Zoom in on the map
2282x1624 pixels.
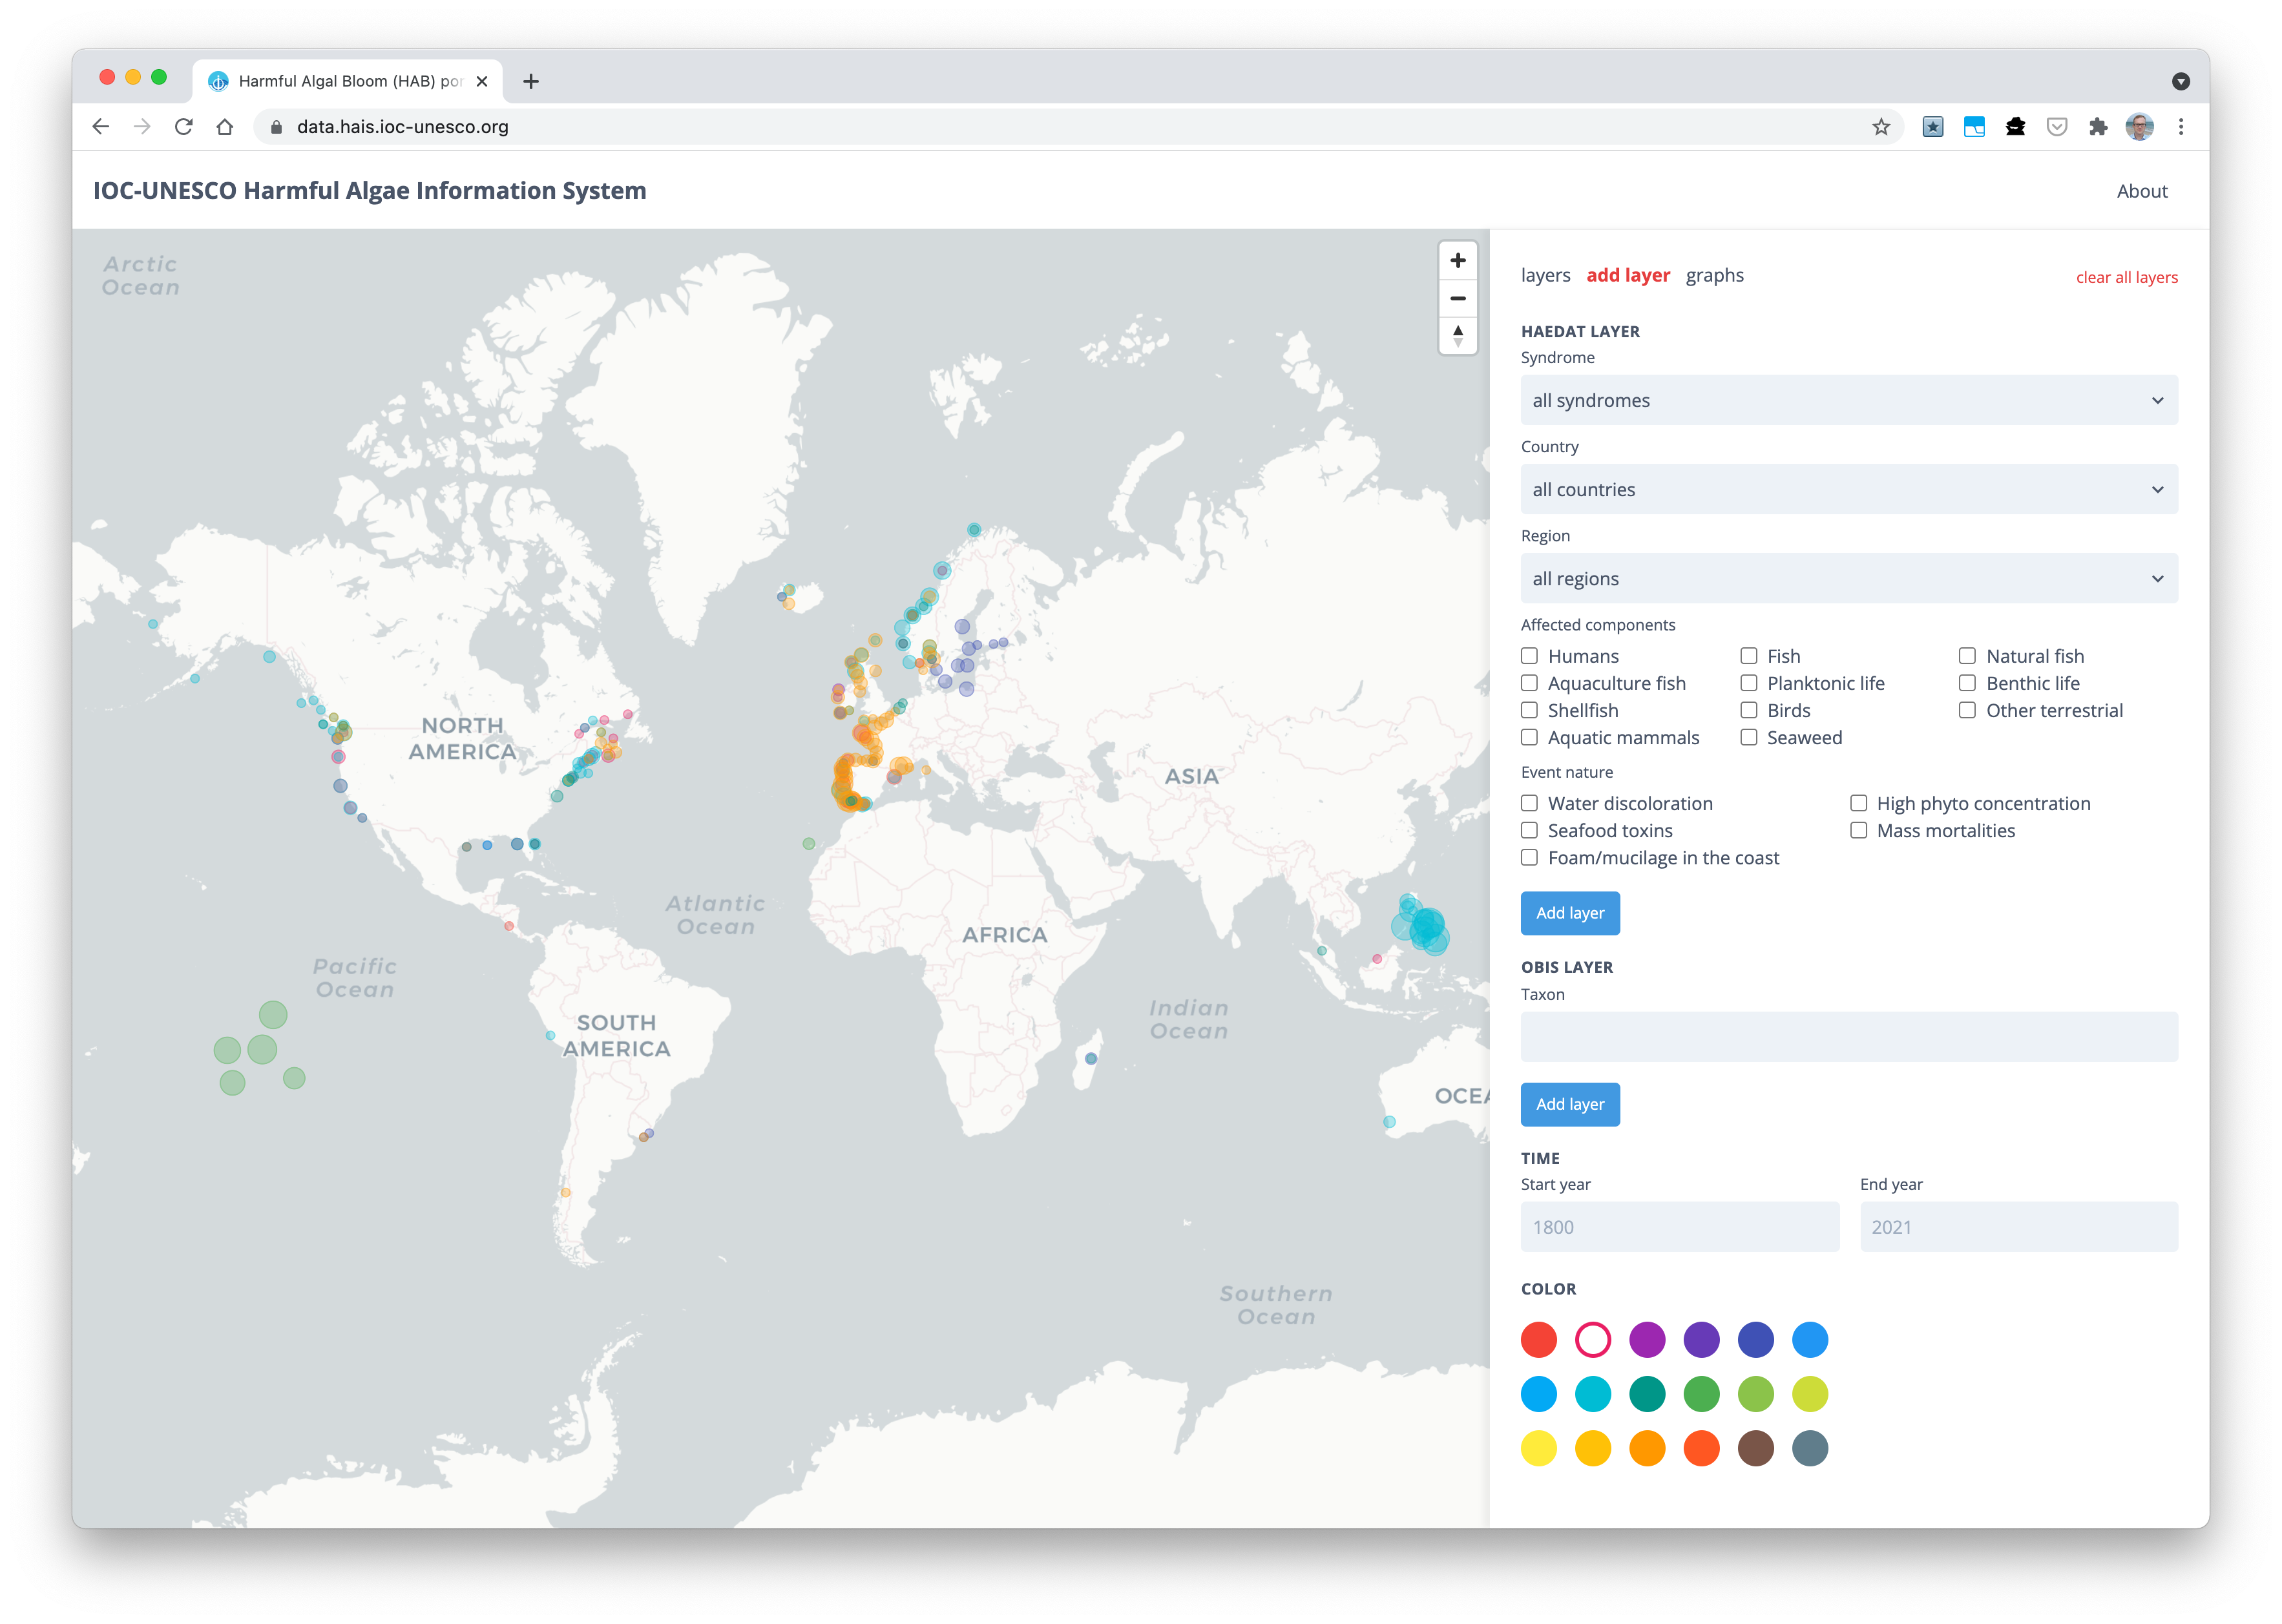click(x=1458, y=260)
